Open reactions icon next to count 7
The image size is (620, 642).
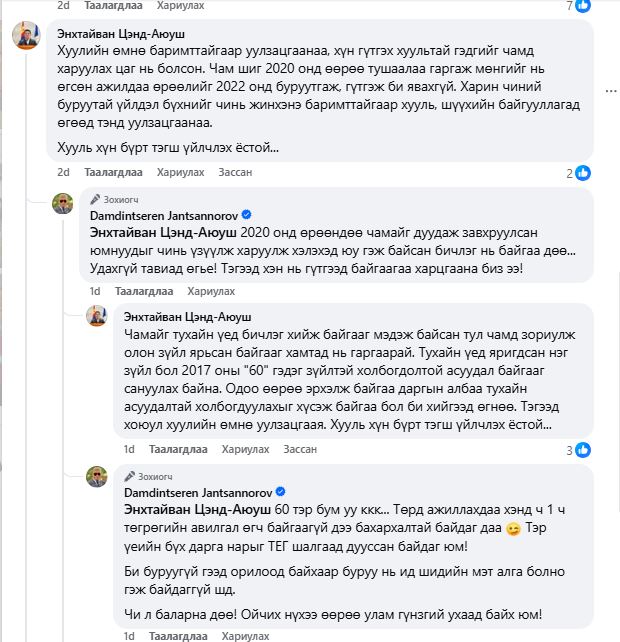click(581, 5)
